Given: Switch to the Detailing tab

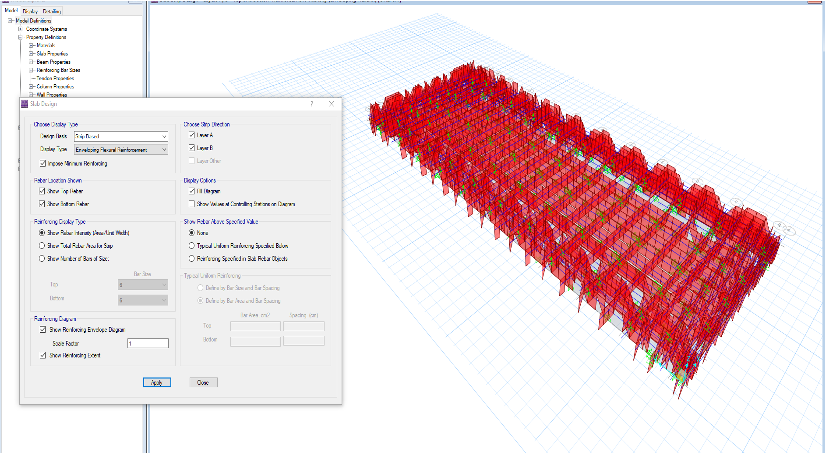Looking at the screenshot, I should (x=53, y=9).
